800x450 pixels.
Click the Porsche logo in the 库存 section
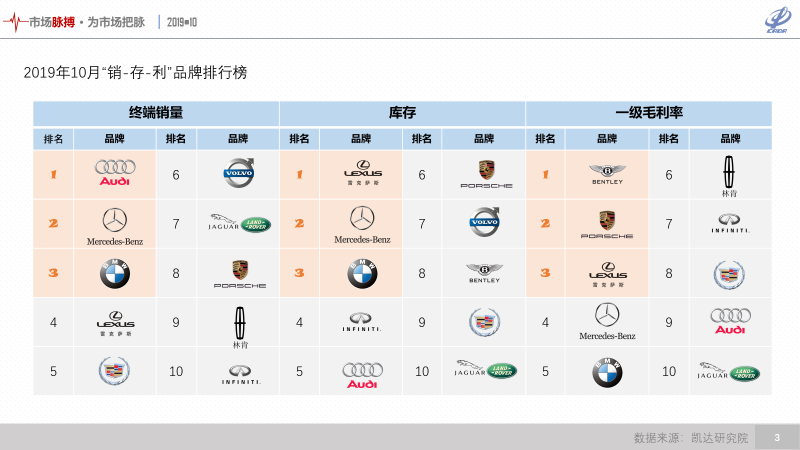(x=485, y=174)
